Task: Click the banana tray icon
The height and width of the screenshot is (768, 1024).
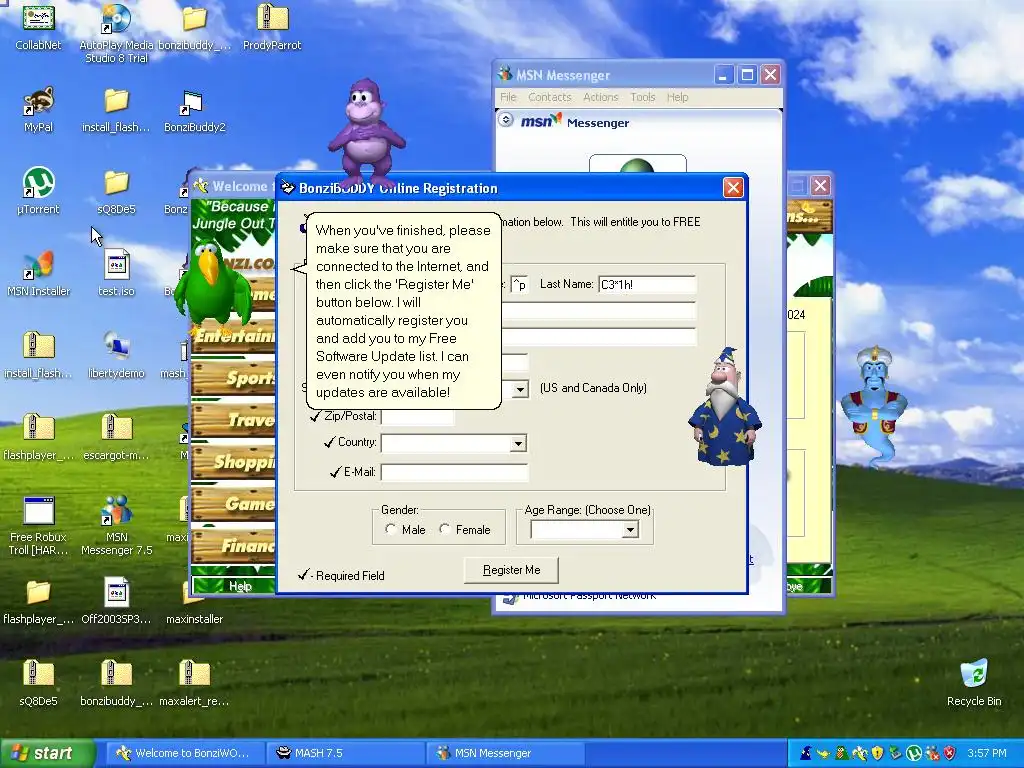Action: [x=859, y=753]
